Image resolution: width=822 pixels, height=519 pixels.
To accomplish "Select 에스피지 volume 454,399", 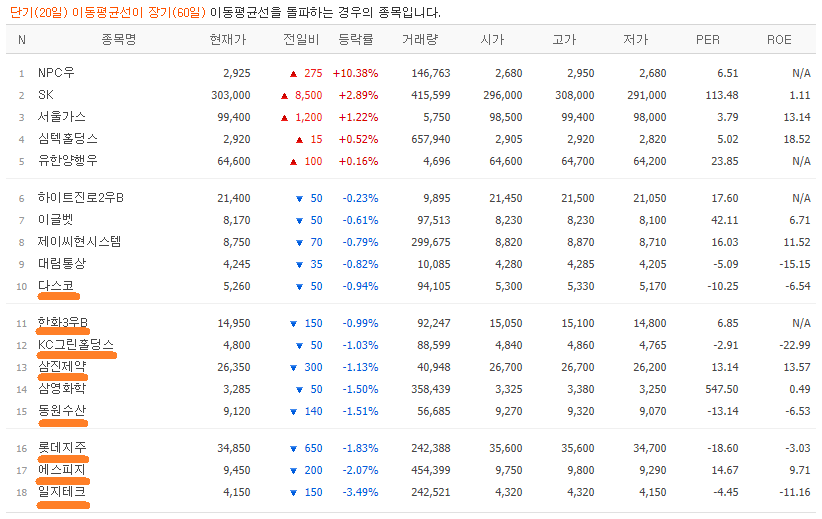I will (431, 471).
